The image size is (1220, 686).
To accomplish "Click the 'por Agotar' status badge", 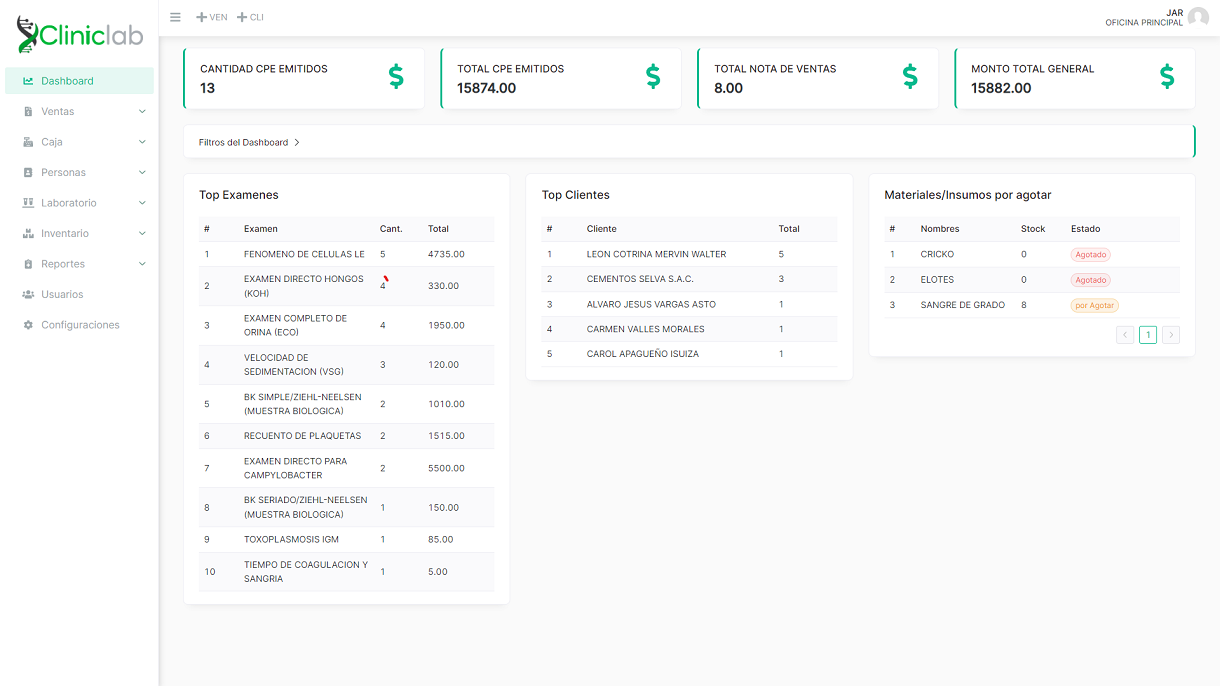I will click(1094, 305).
